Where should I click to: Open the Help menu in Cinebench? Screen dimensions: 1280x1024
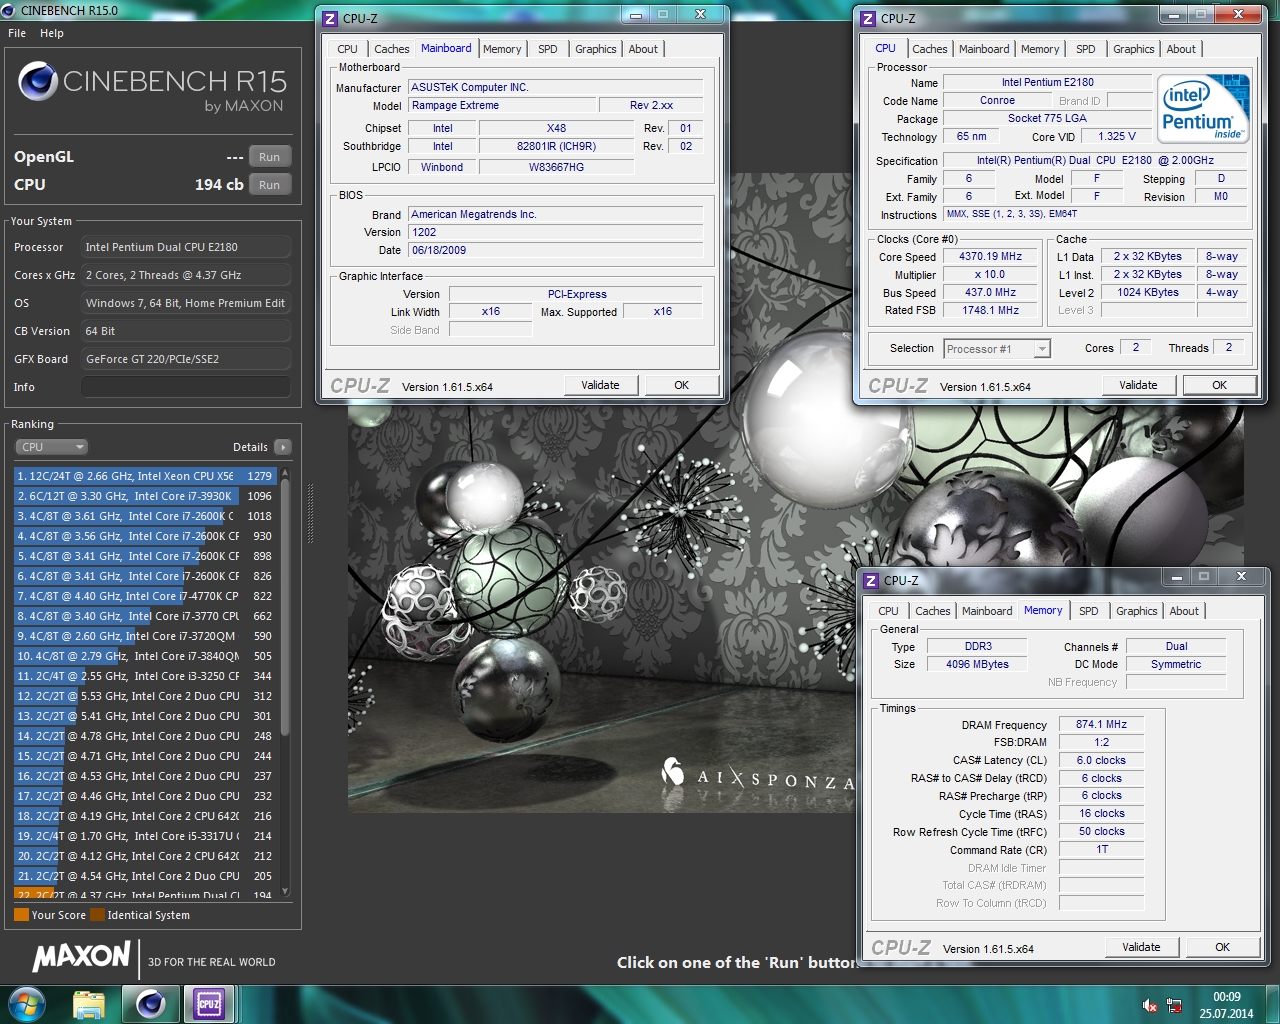coord(52,33)
